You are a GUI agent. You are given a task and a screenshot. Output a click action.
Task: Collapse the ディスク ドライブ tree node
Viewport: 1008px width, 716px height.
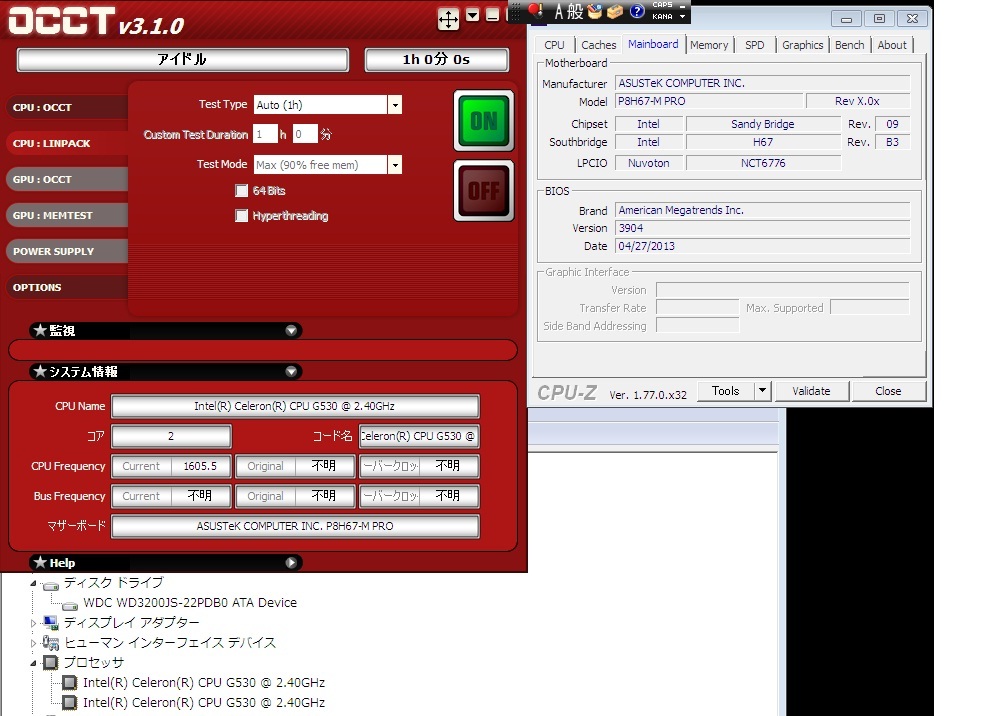(x=33, y=584)
